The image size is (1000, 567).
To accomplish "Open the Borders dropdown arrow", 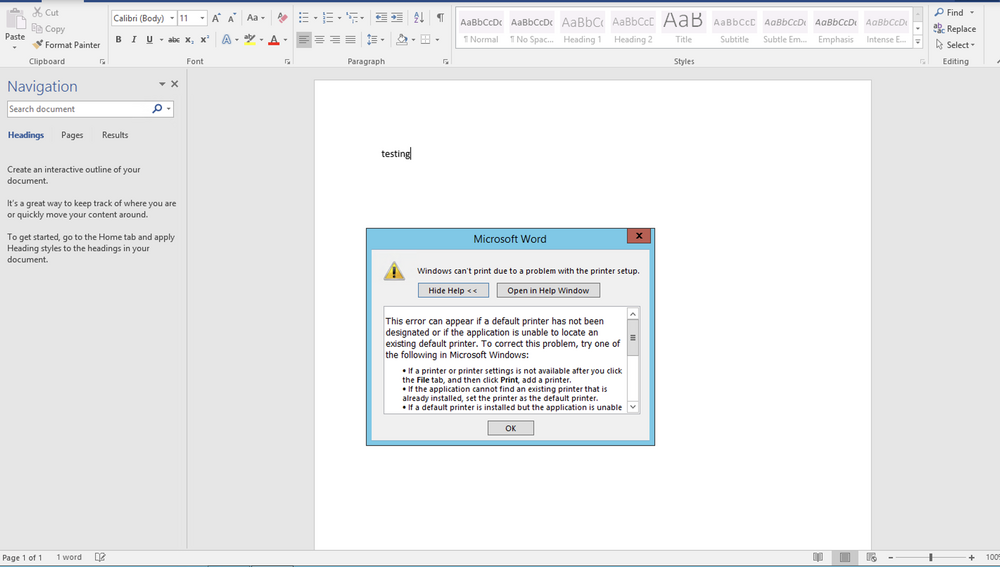I will (x=438, y=40).
